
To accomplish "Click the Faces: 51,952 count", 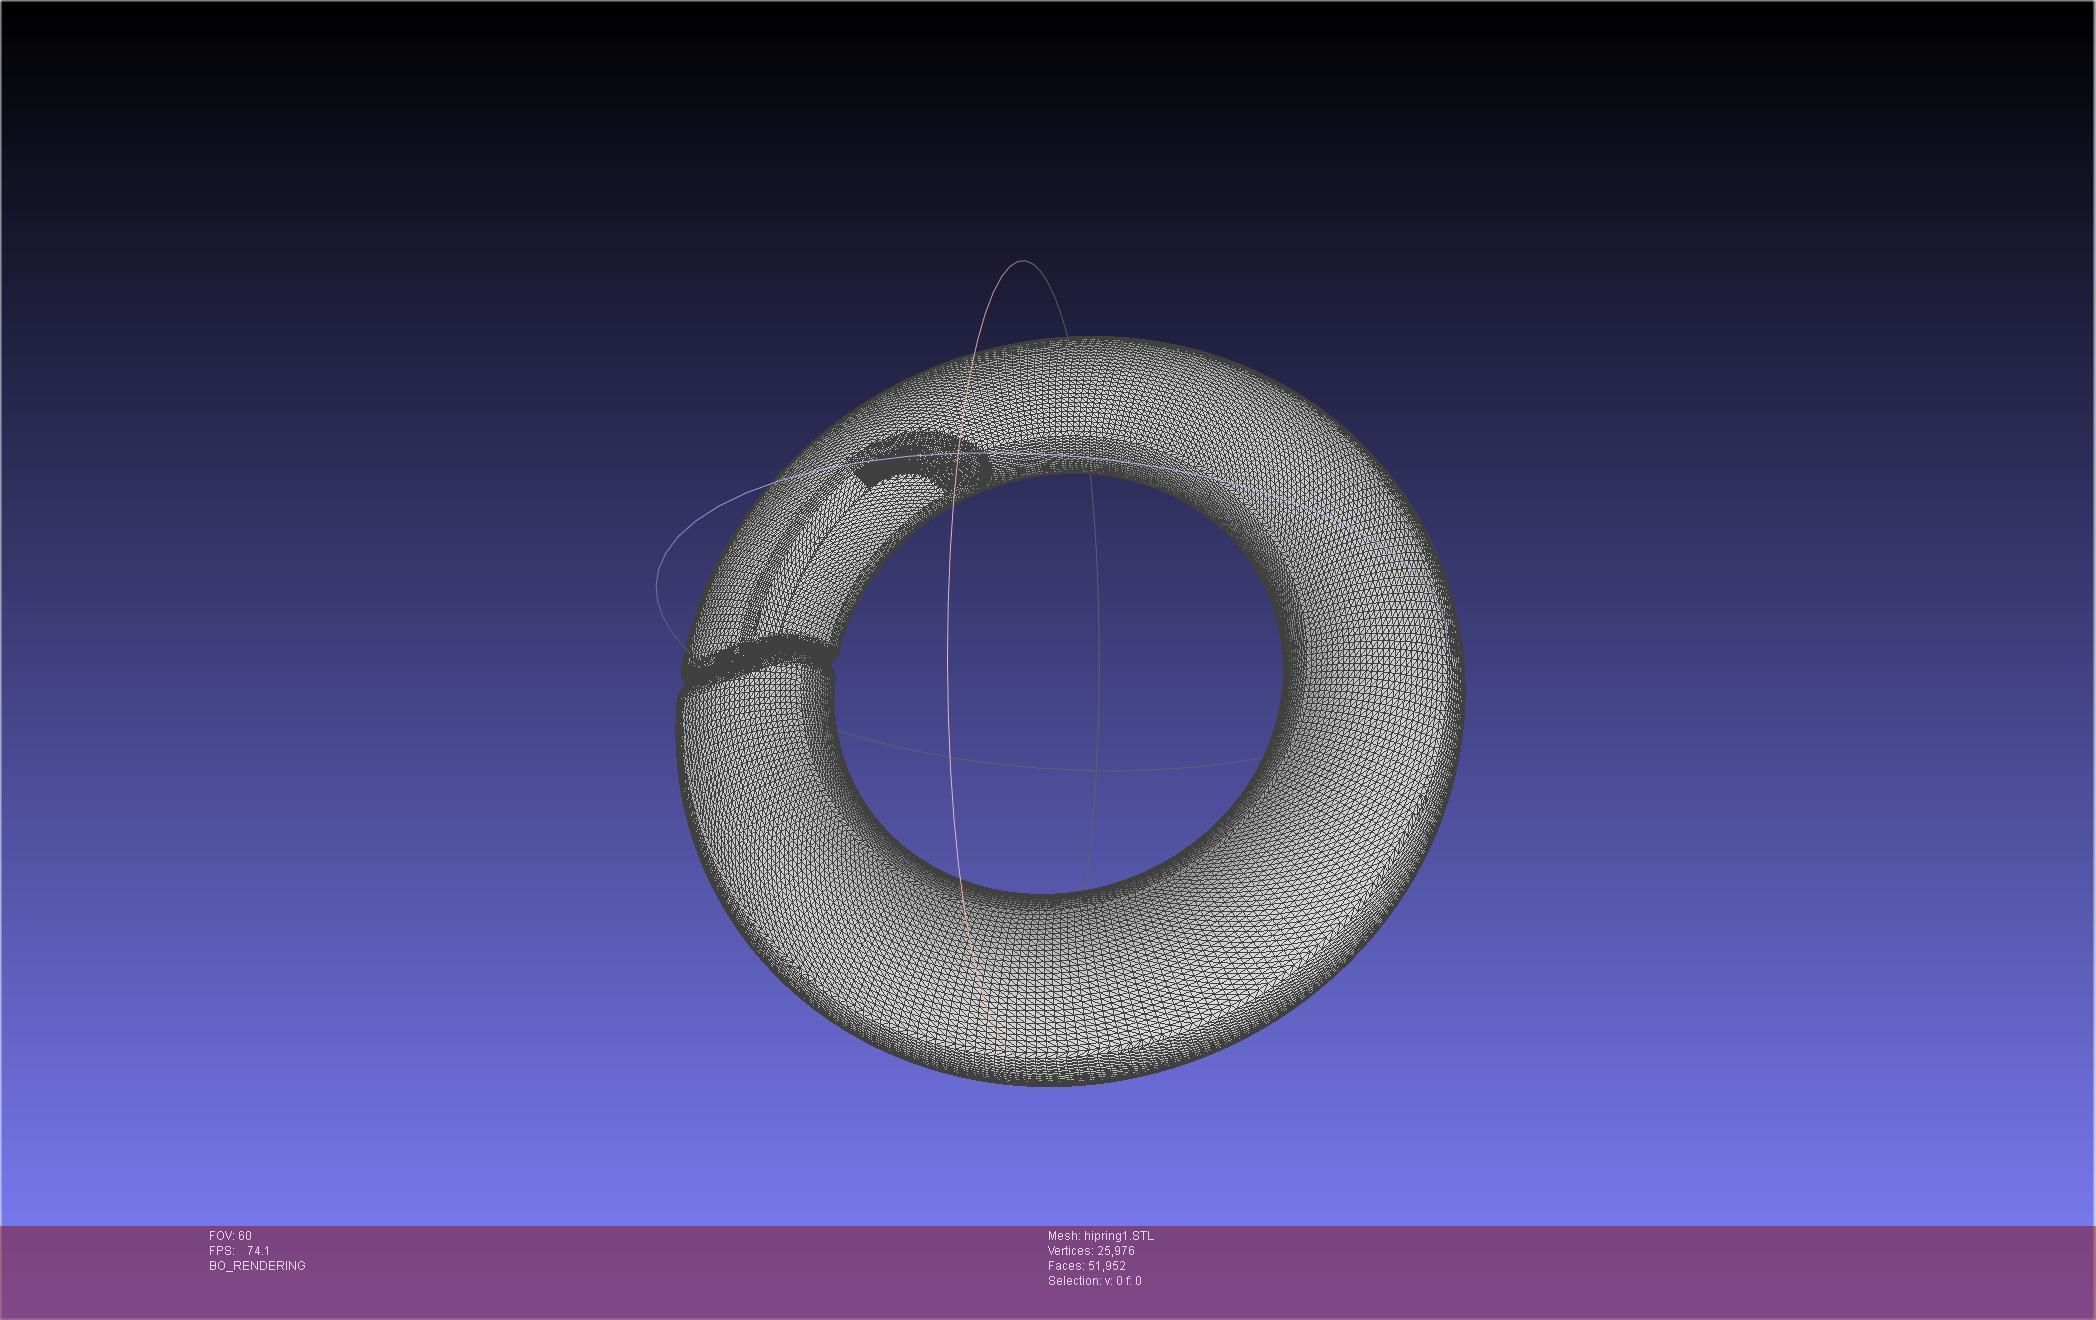I will click(1086, 1266).
